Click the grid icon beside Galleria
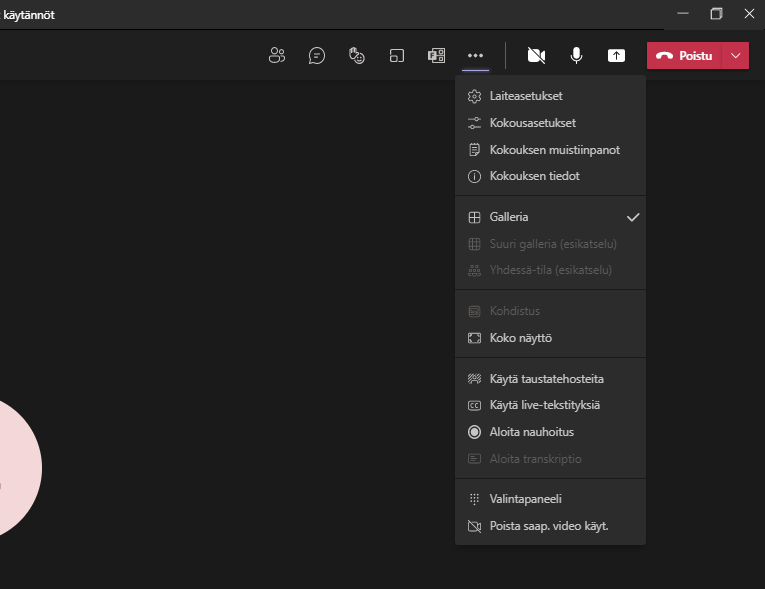The height and width of the screenshot is (589, 765). click(x=474, y=217)
